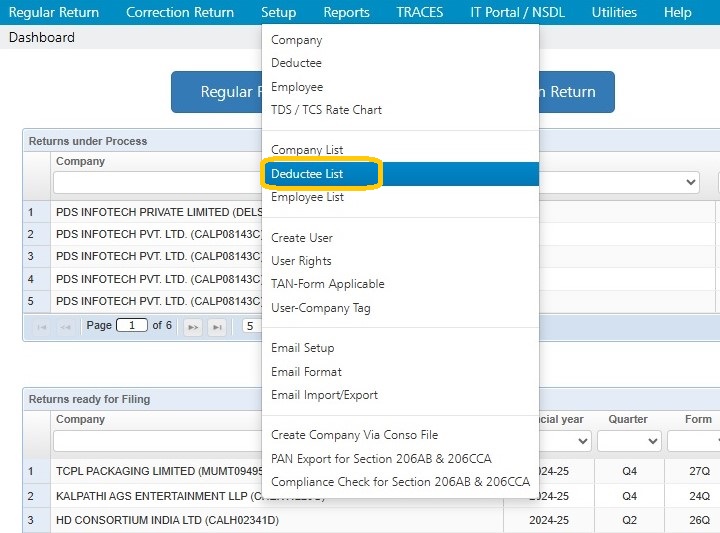The width and height of the screenshot is (720, 533).
Task: Go to previous page in pager
Action: click(65, 327)
